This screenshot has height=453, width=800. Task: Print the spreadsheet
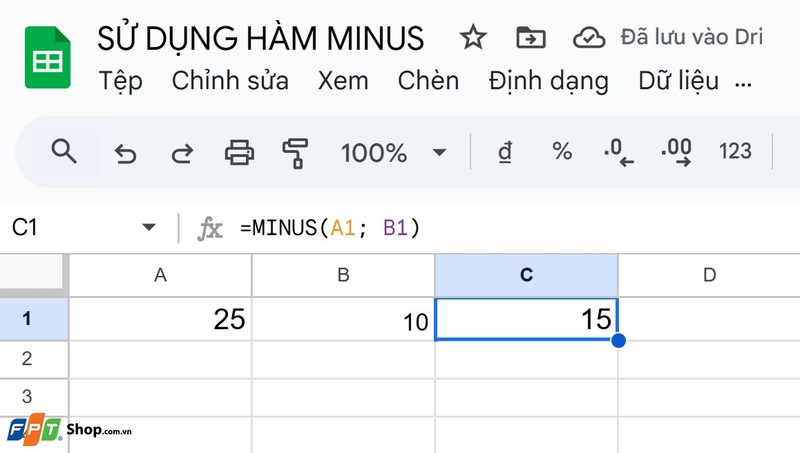239,152
